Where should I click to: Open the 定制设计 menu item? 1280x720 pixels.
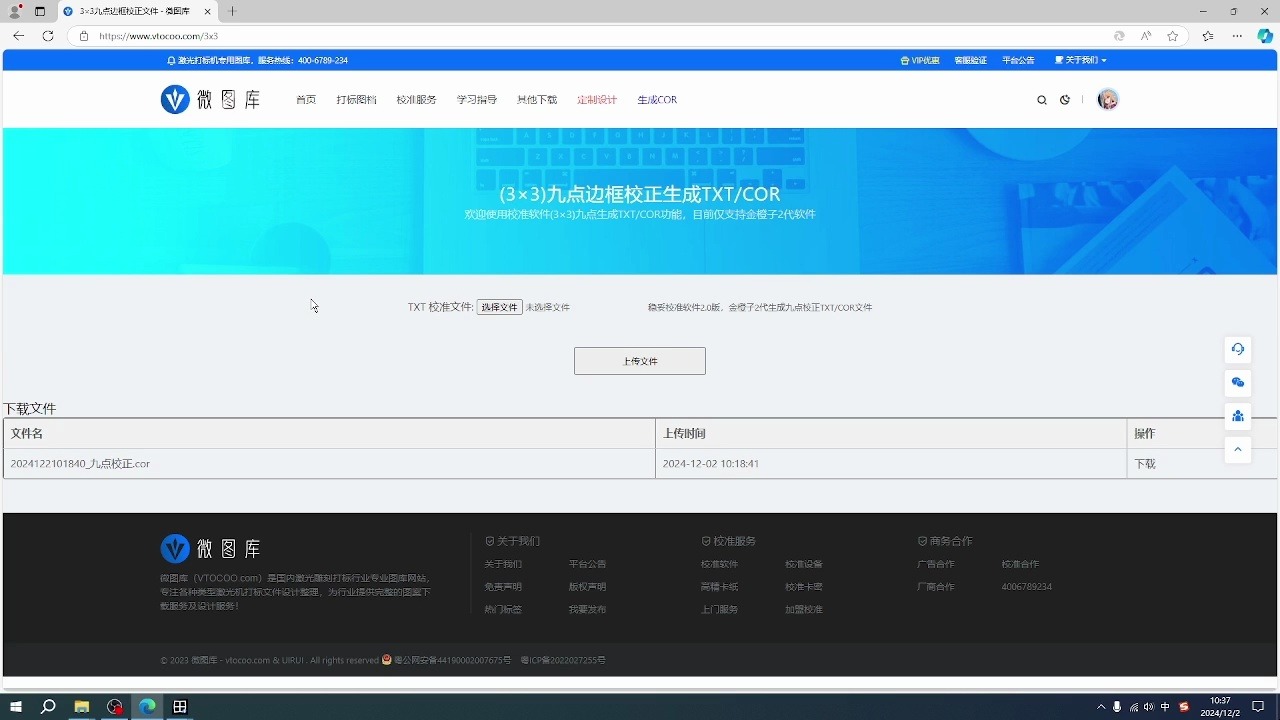(597, 100)
